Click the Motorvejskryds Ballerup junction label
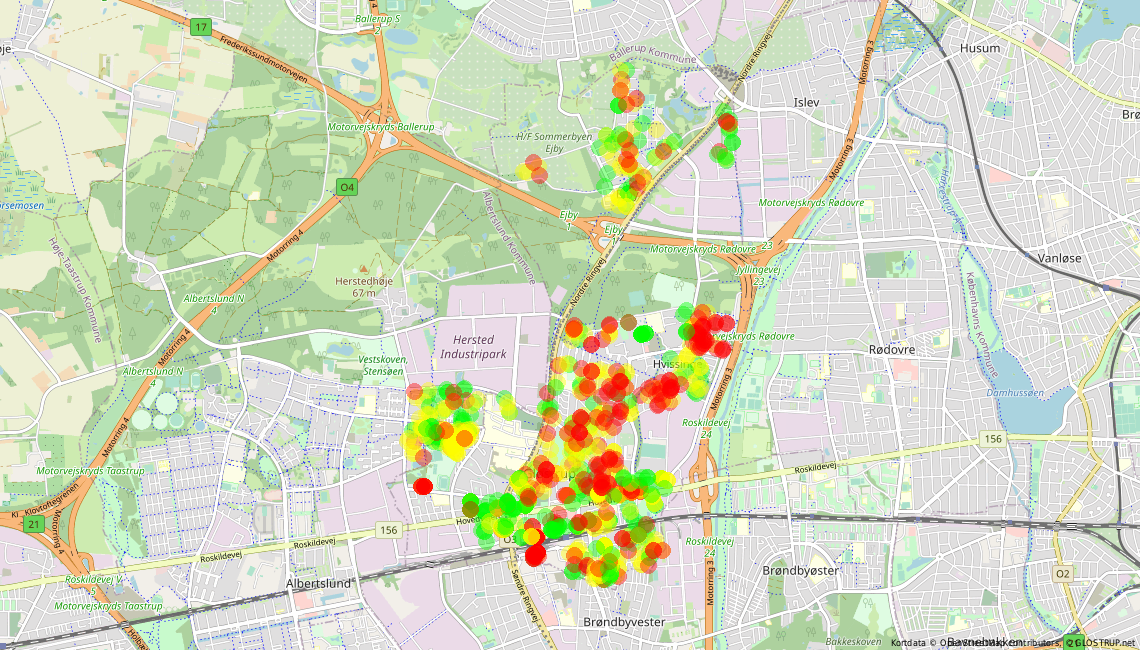 [380, 127]
